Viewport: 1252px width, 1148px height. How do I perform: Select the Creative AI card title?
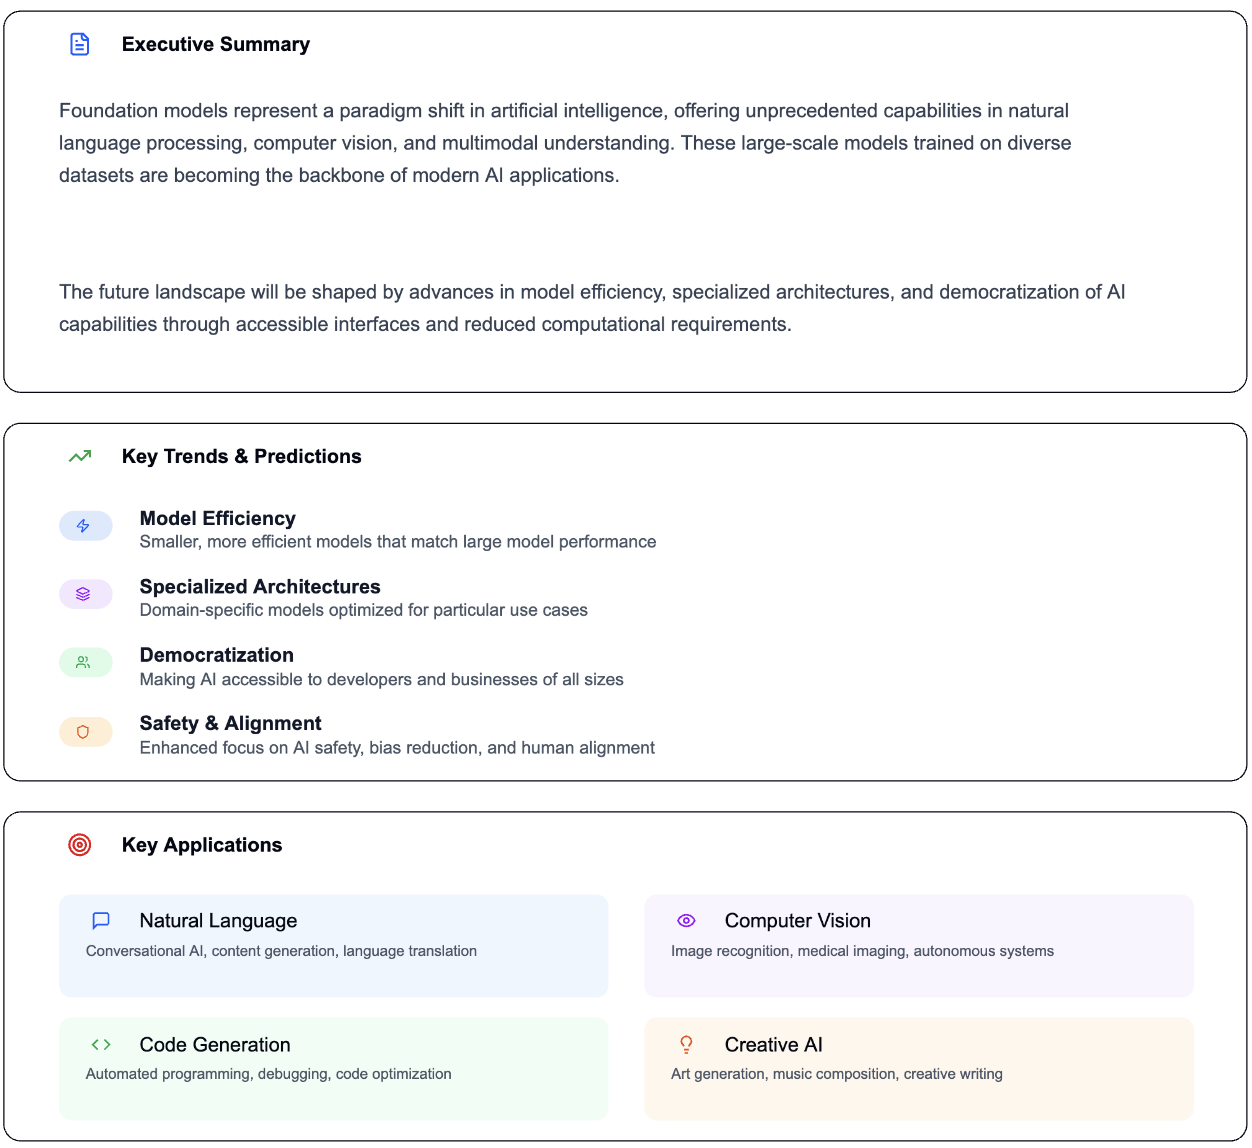(x=774, y=1045)
